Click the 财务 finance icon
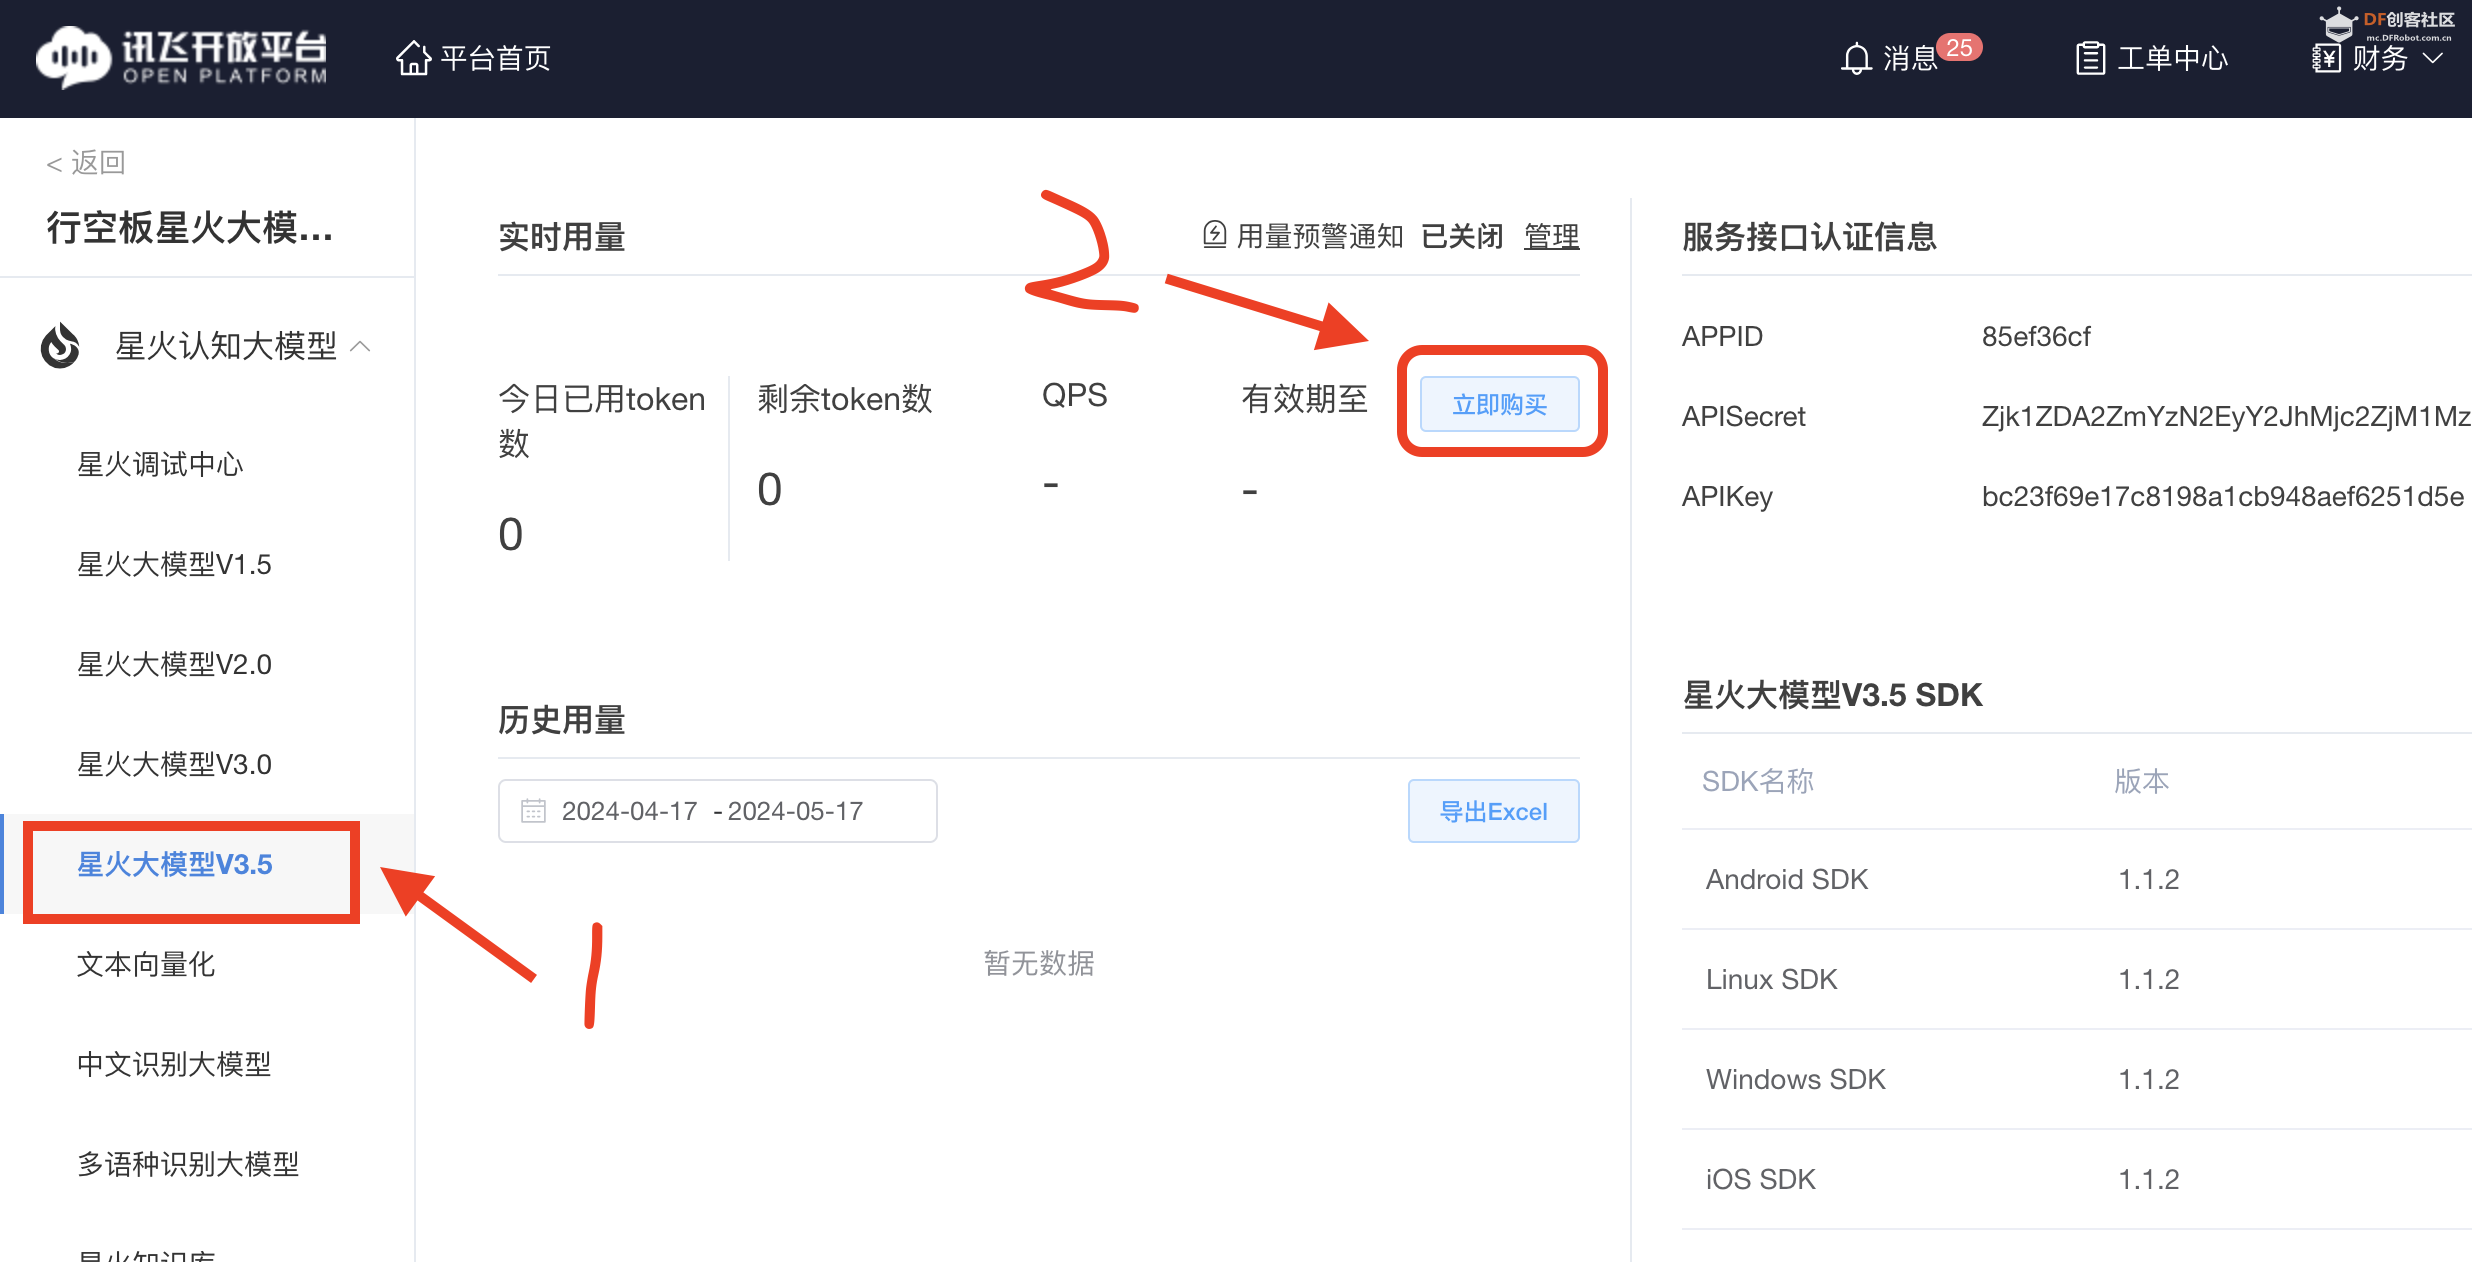The width and height of the screenshot is (2472, 1262). (2326, 58)
